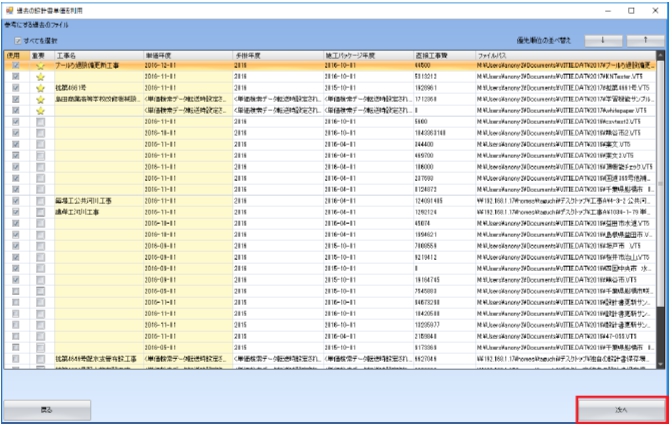Image resolution: width=672 pixels, height=429 pixels.
Task: Click the 歩掛年度 column header
Action: click(275, 54)
